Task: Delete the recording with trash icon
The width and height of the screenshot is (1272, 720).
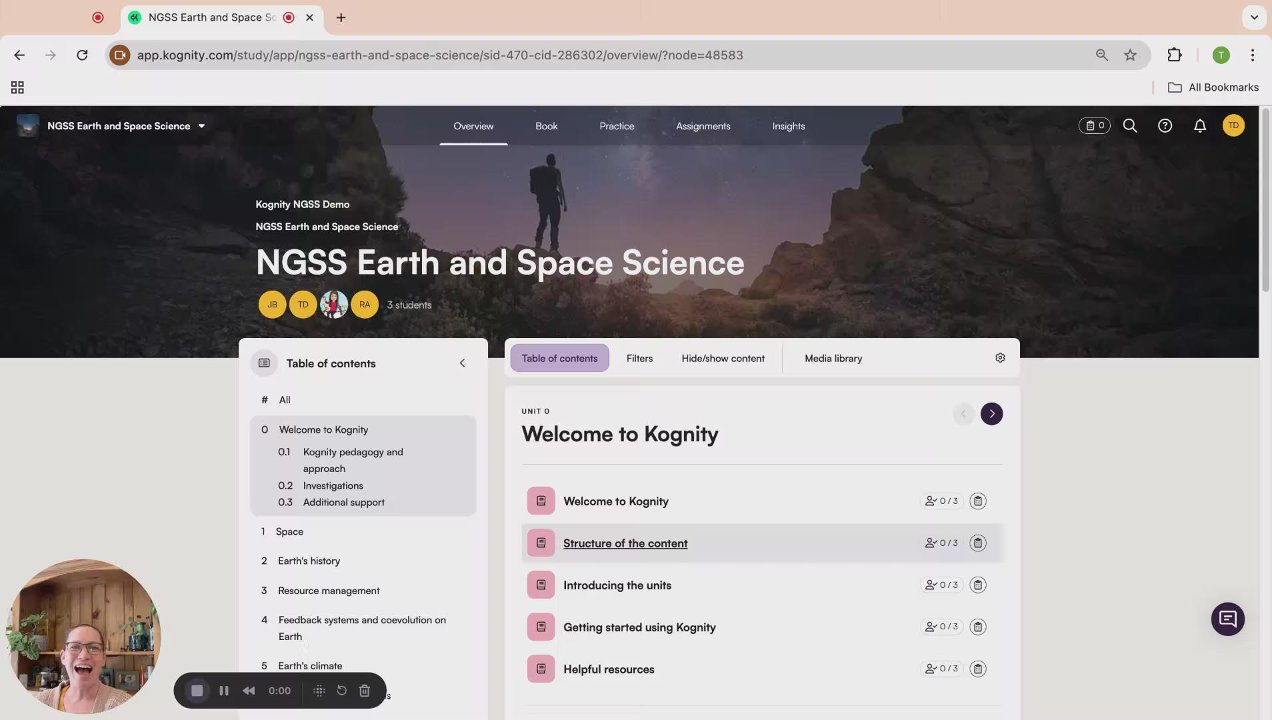Action: coord(364,691)
